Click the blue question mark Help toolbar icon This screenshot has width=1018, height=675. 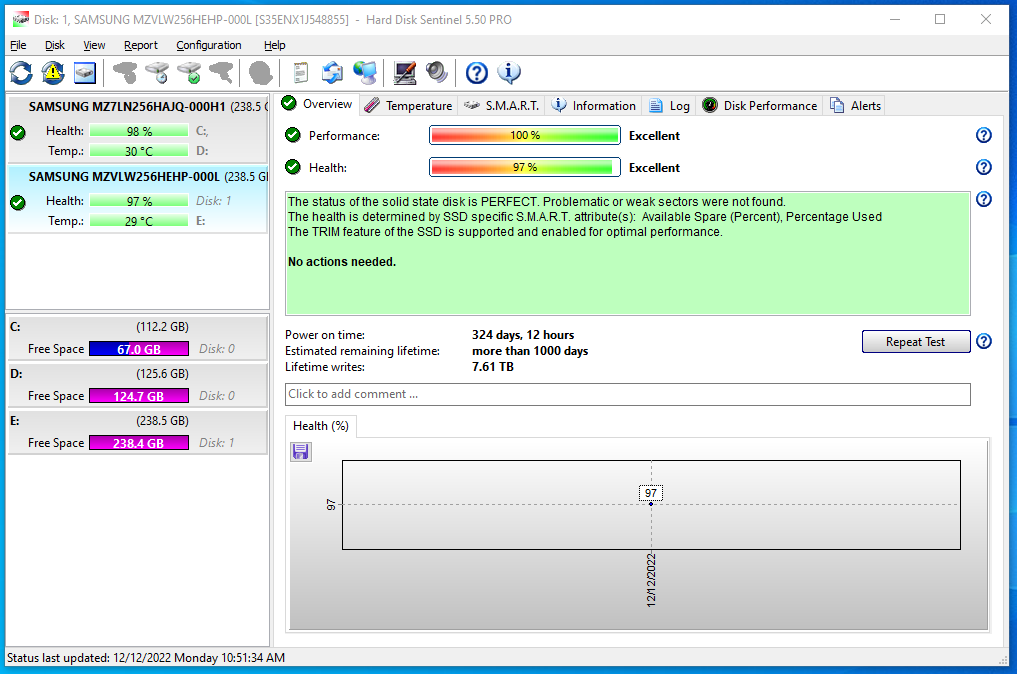click(477, 73)
